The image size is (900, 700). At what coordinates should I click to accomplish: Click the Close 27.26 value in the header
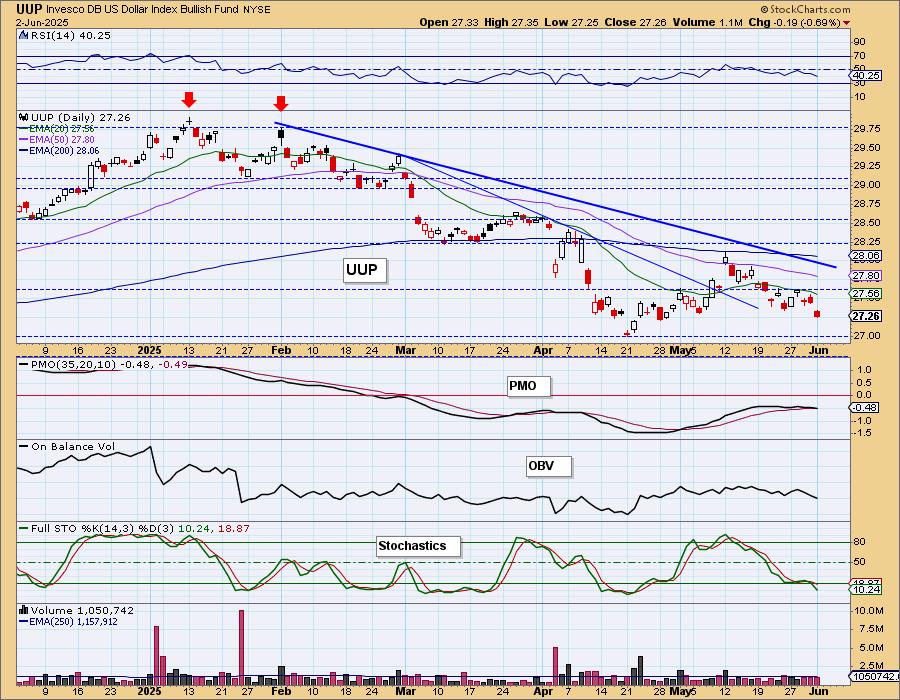tap(636, 22)
